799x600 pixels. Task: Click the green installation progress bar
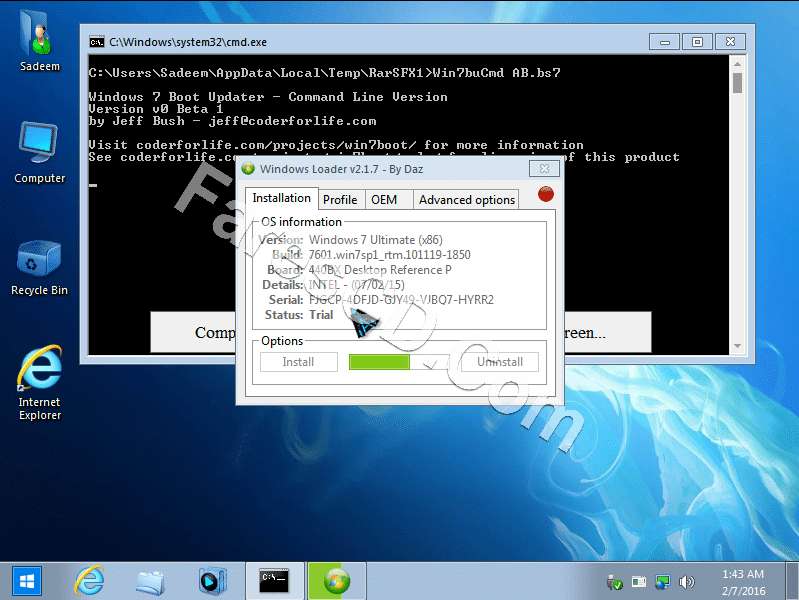399,362
